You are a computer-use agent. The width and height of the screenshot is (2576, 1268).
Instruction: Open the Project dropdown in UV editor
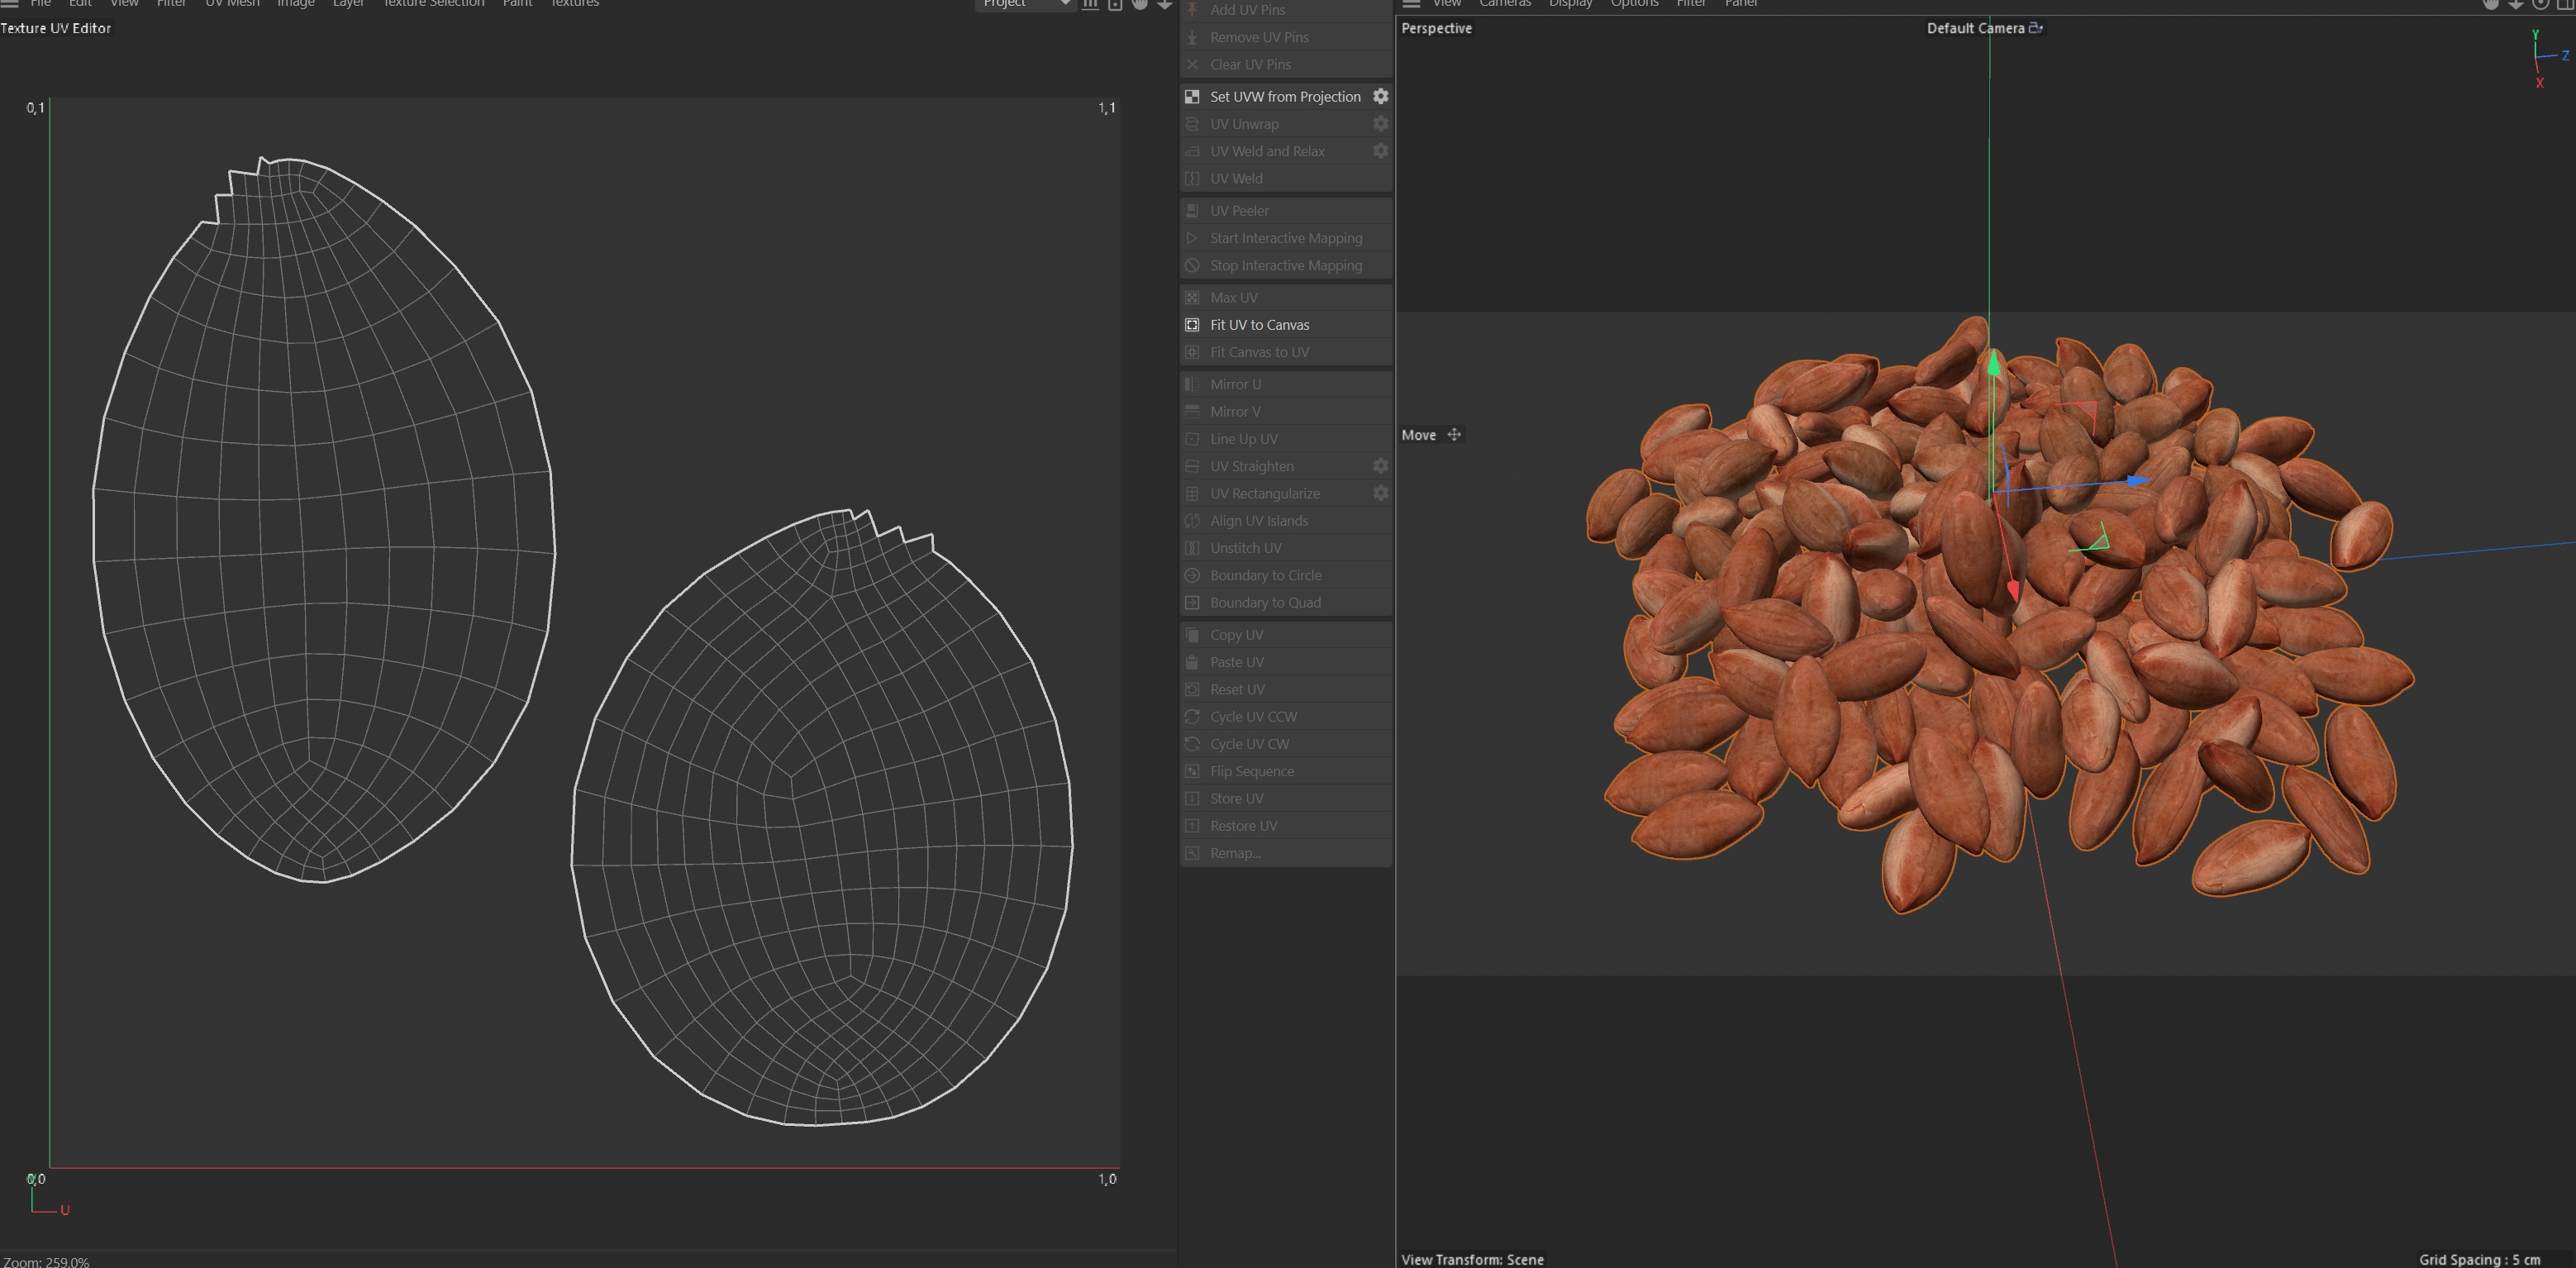pyautogui.click(x=1024, y=4)
